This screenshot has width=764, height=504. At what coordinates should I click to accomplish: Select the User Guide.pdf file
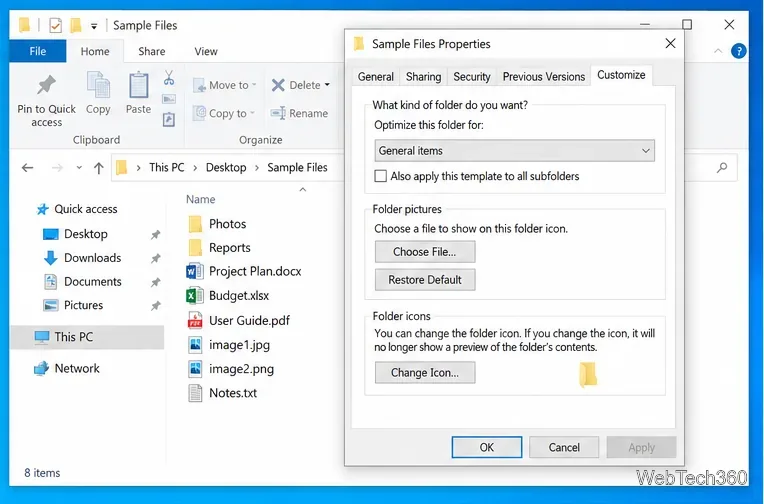(239, 320)
